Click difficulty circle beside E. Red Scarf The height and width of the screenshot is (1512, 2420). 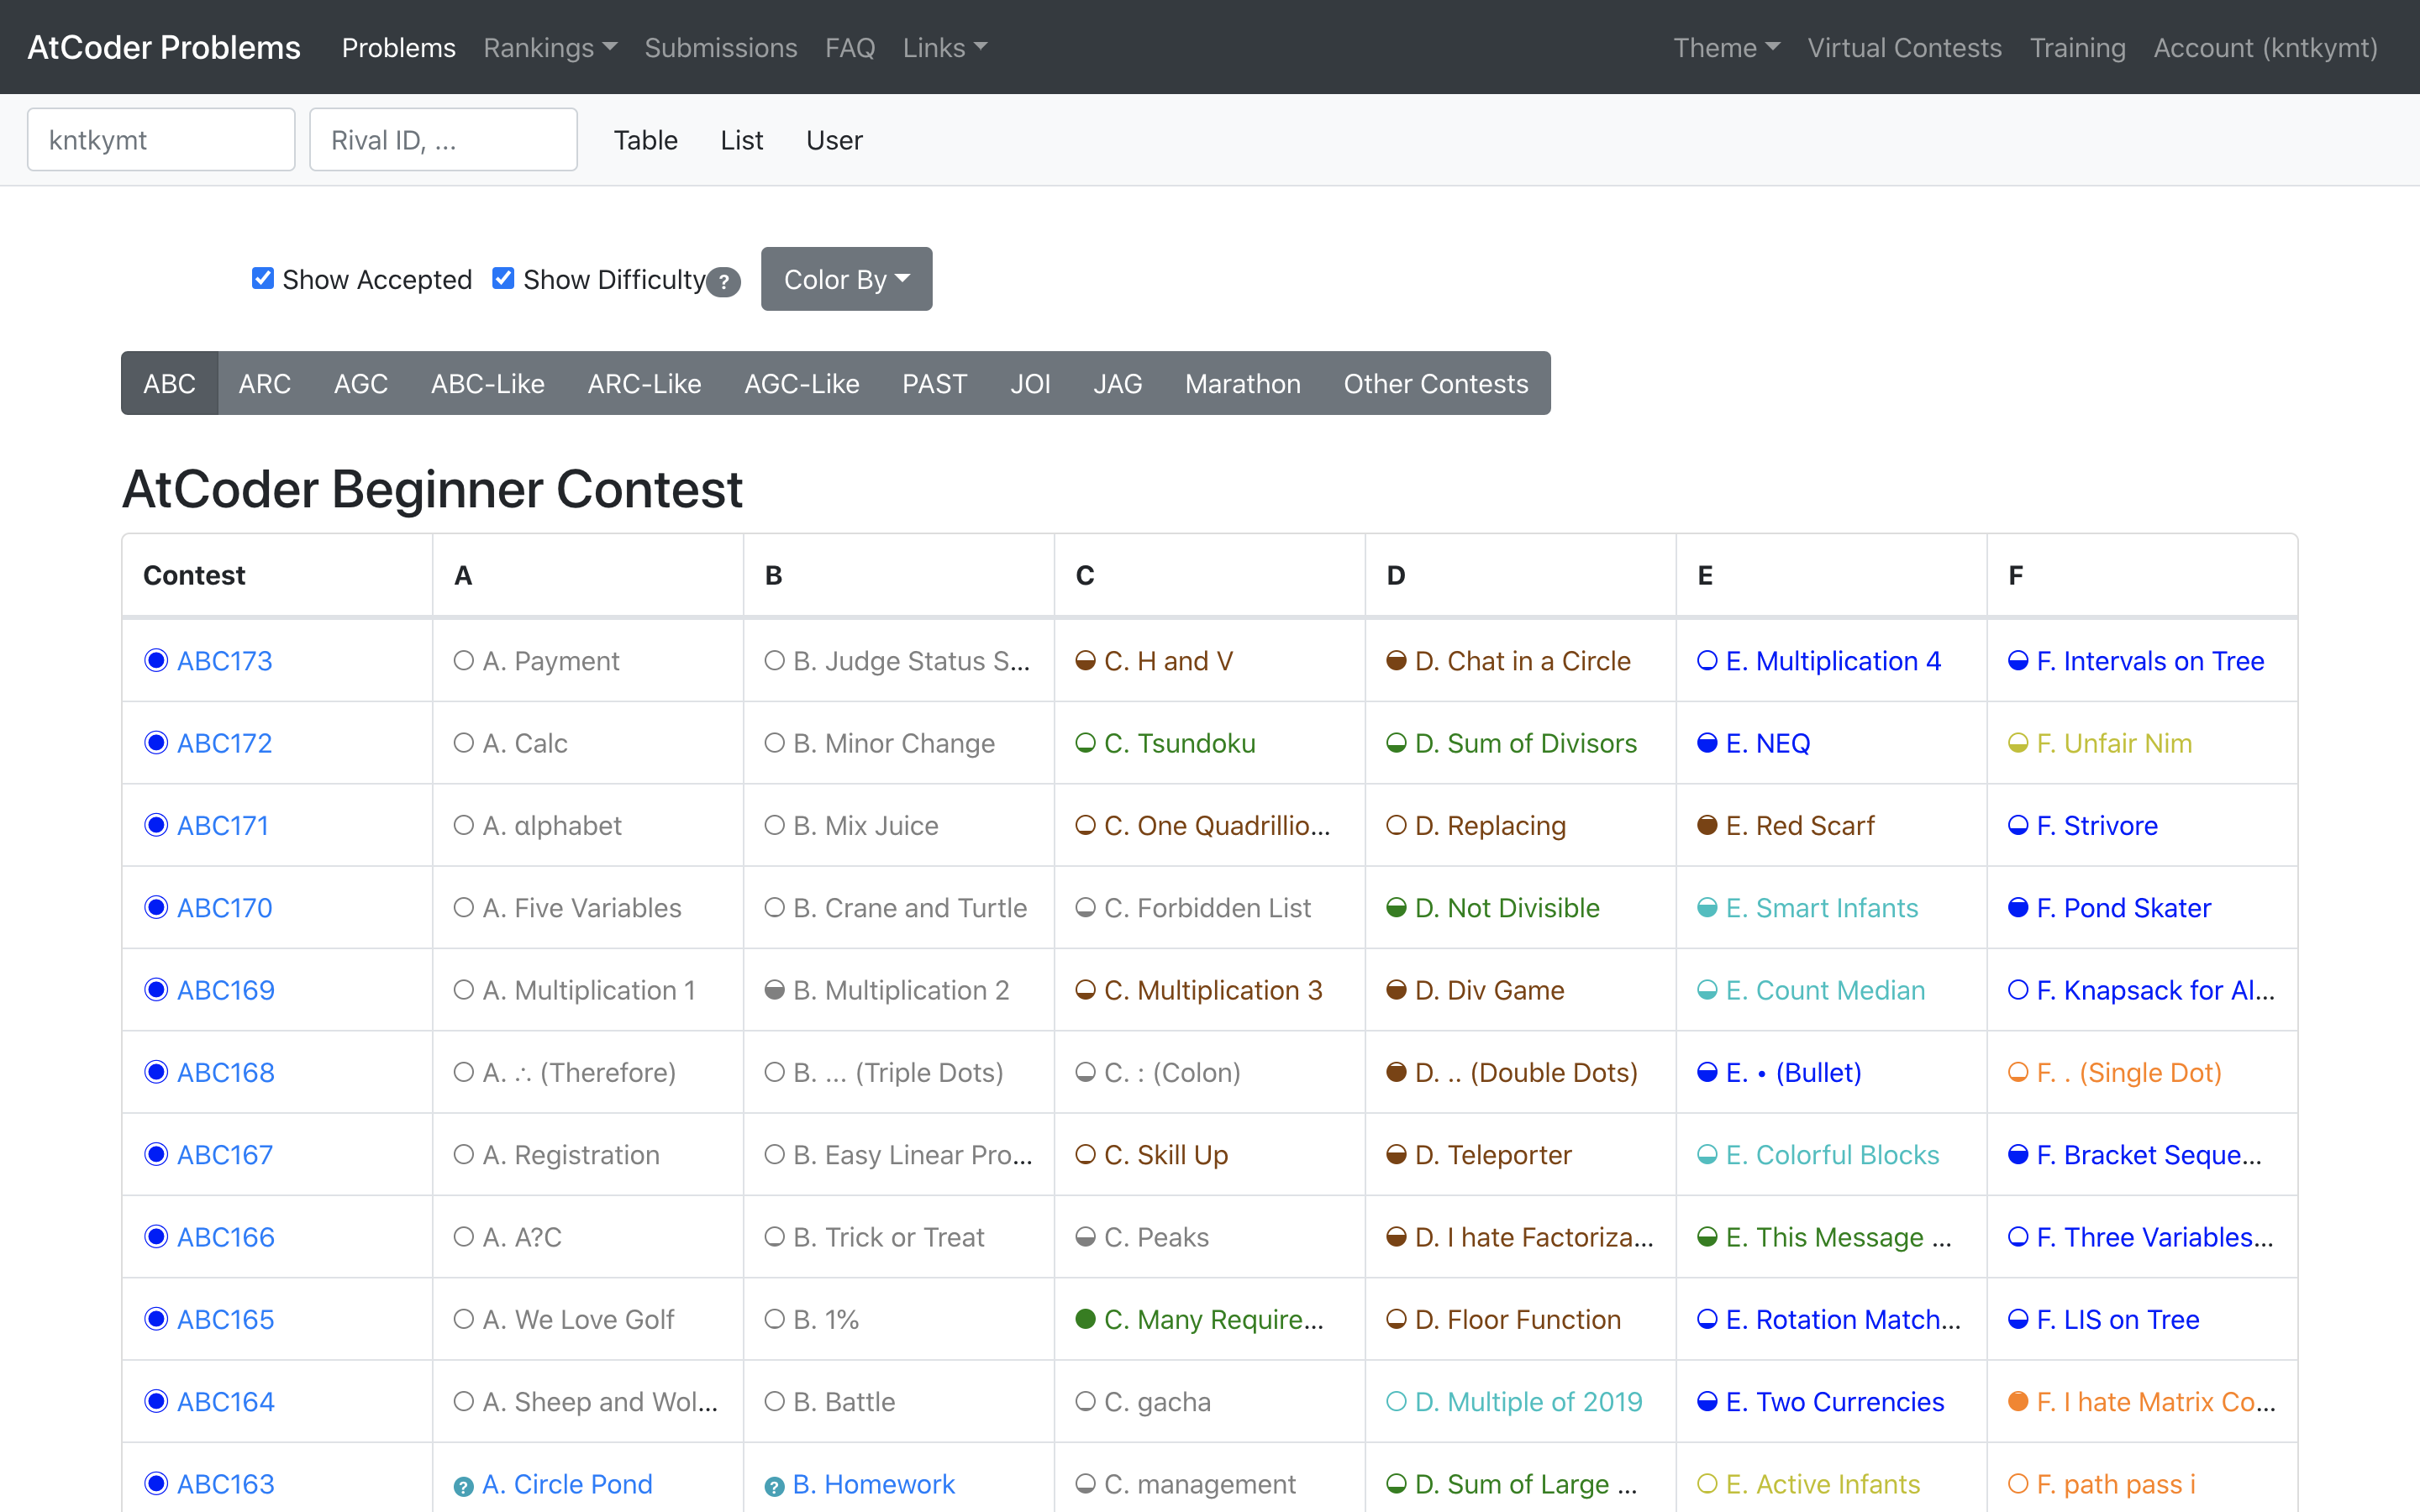point(1707,825)
